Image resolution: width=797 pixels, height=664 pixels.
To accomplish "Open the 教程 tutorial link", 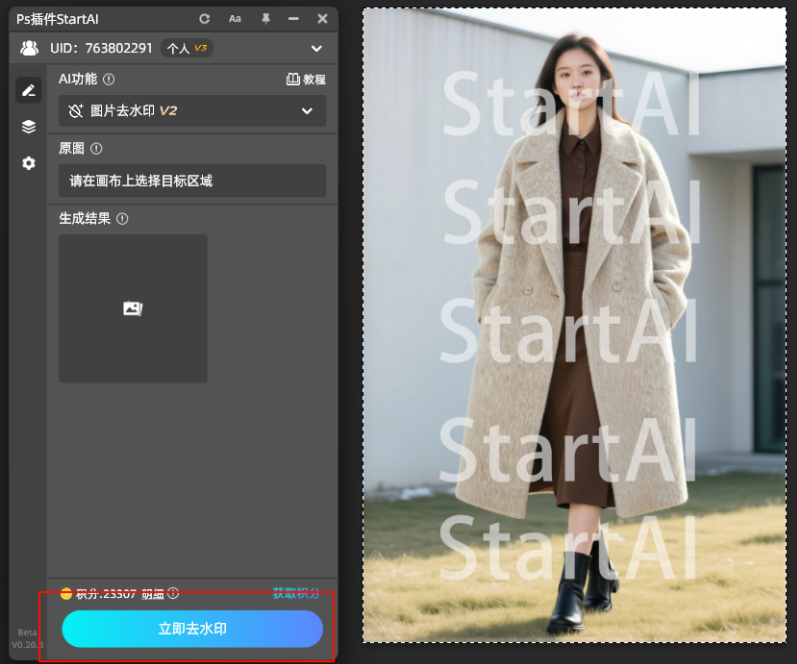I will (x=306, y=79).
